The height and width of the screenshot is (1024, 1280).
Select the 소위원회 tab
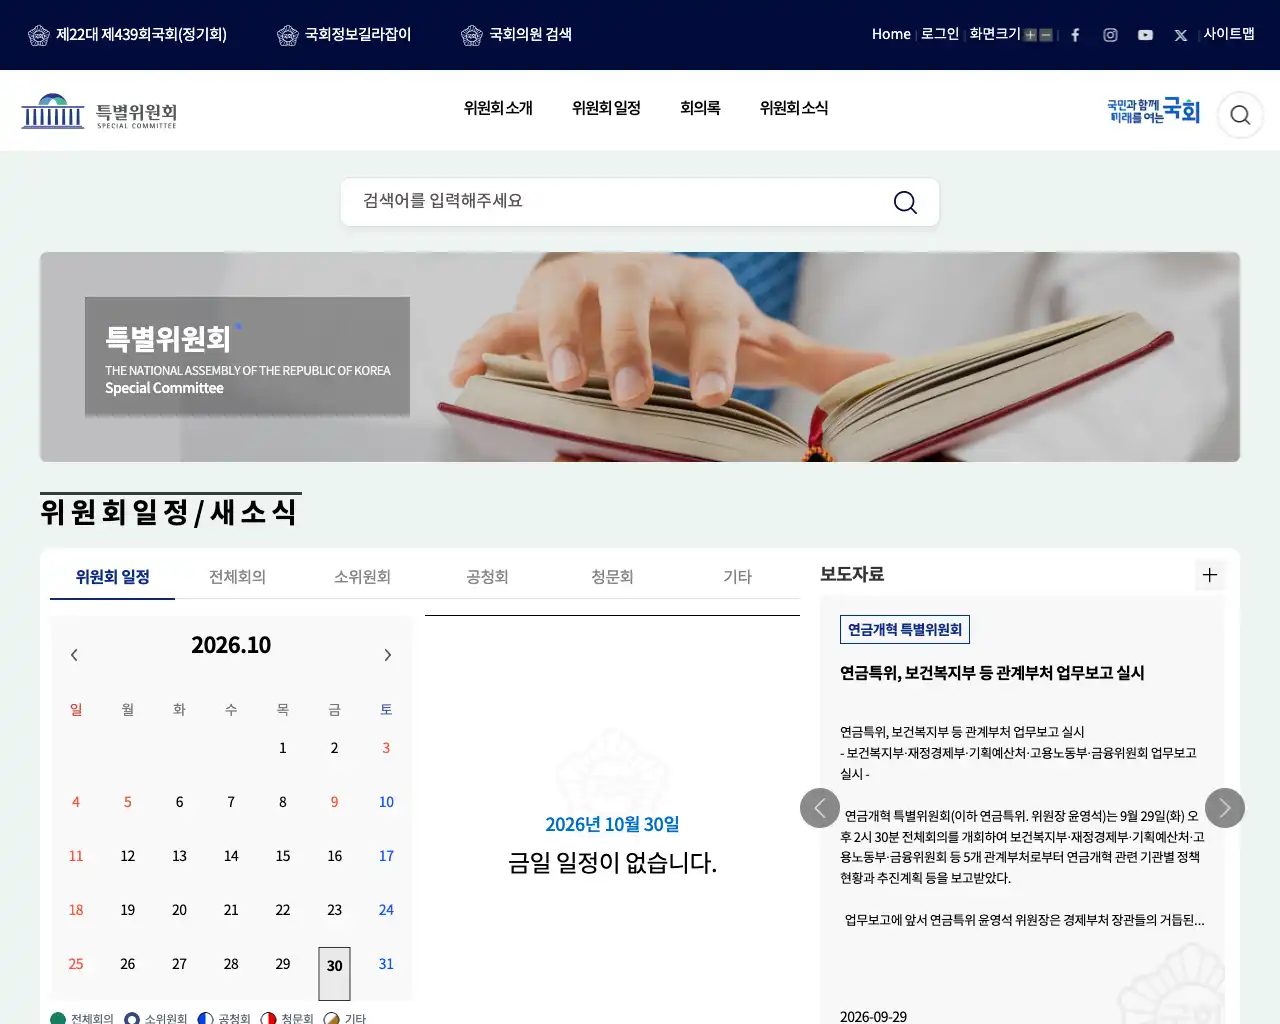tap(362, 577)
